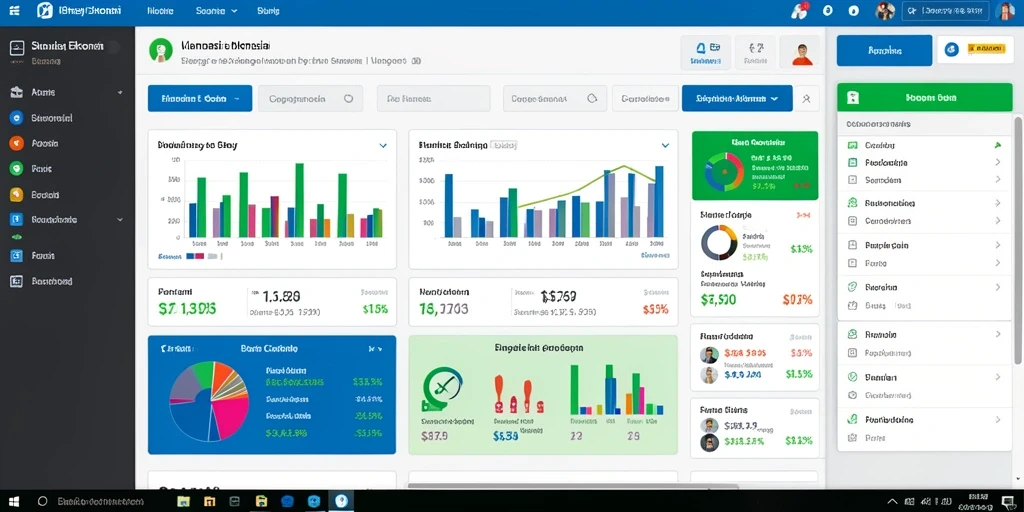
Task: Open the blue dropdown button at the right of the filter row
Action: pos(737,99)
